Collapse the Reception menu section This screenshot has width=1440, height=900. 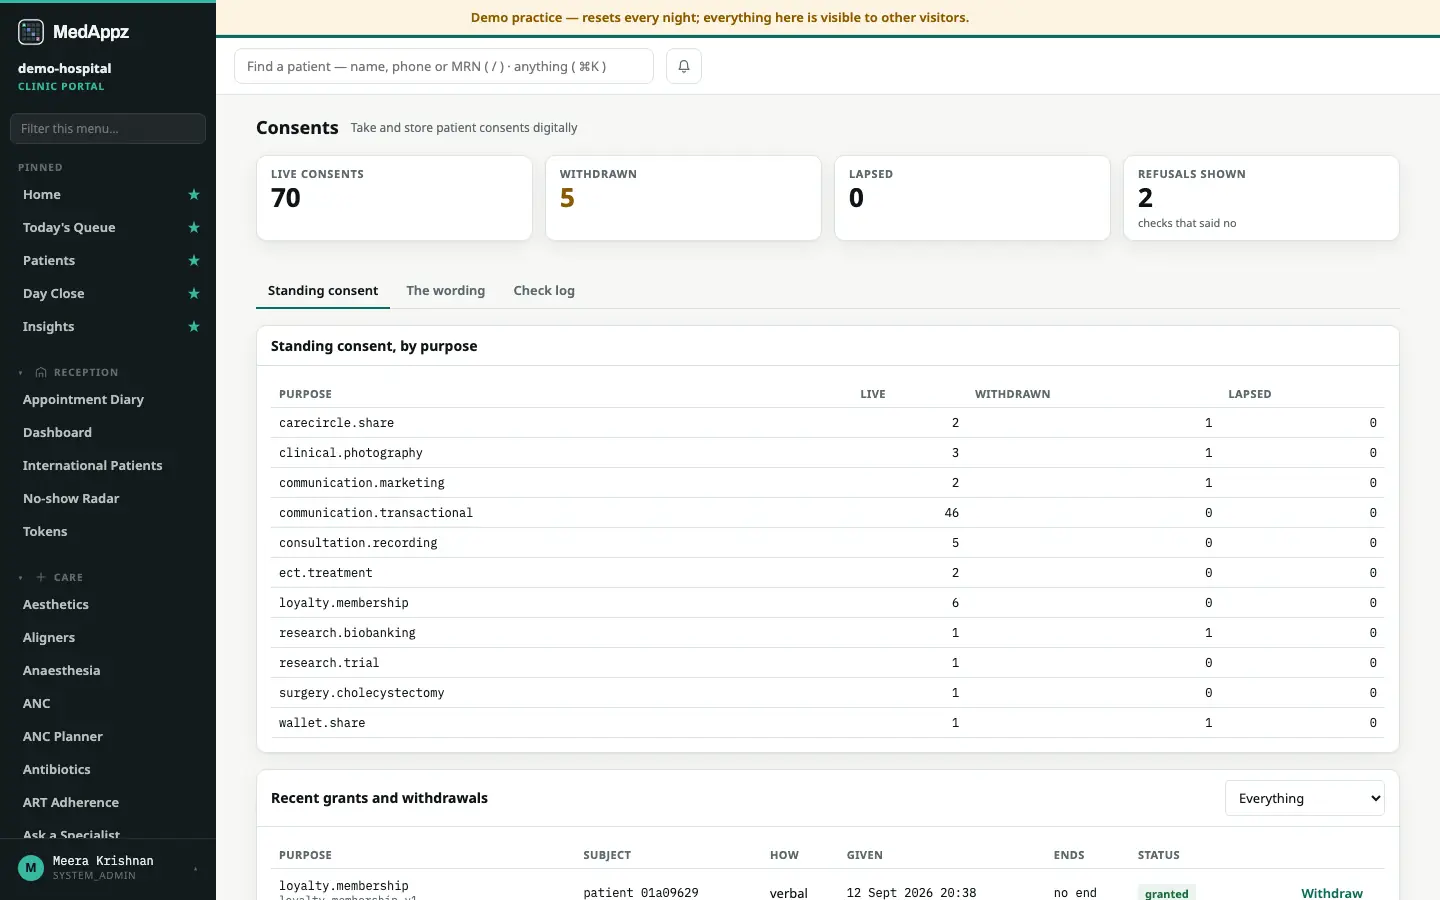(20, 373)
